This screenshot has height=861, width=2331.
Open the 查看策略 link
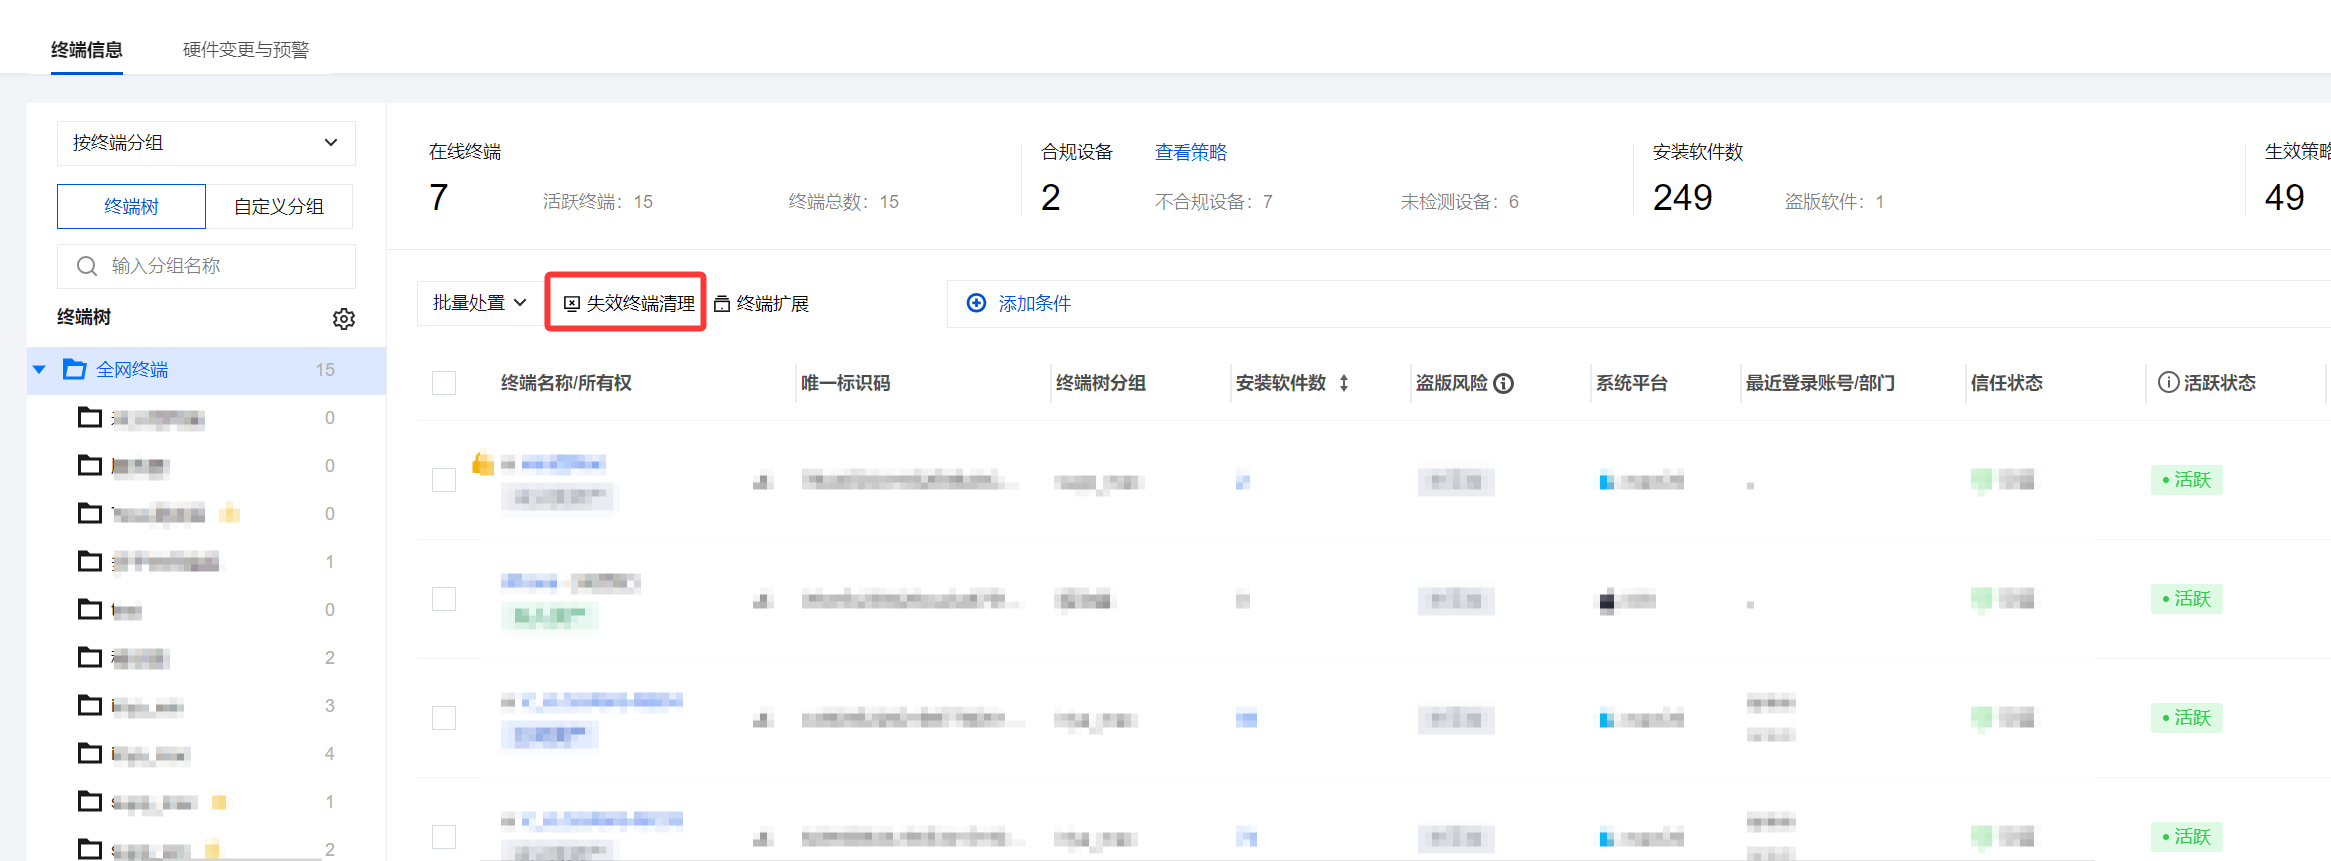[x=1190, y=152]
